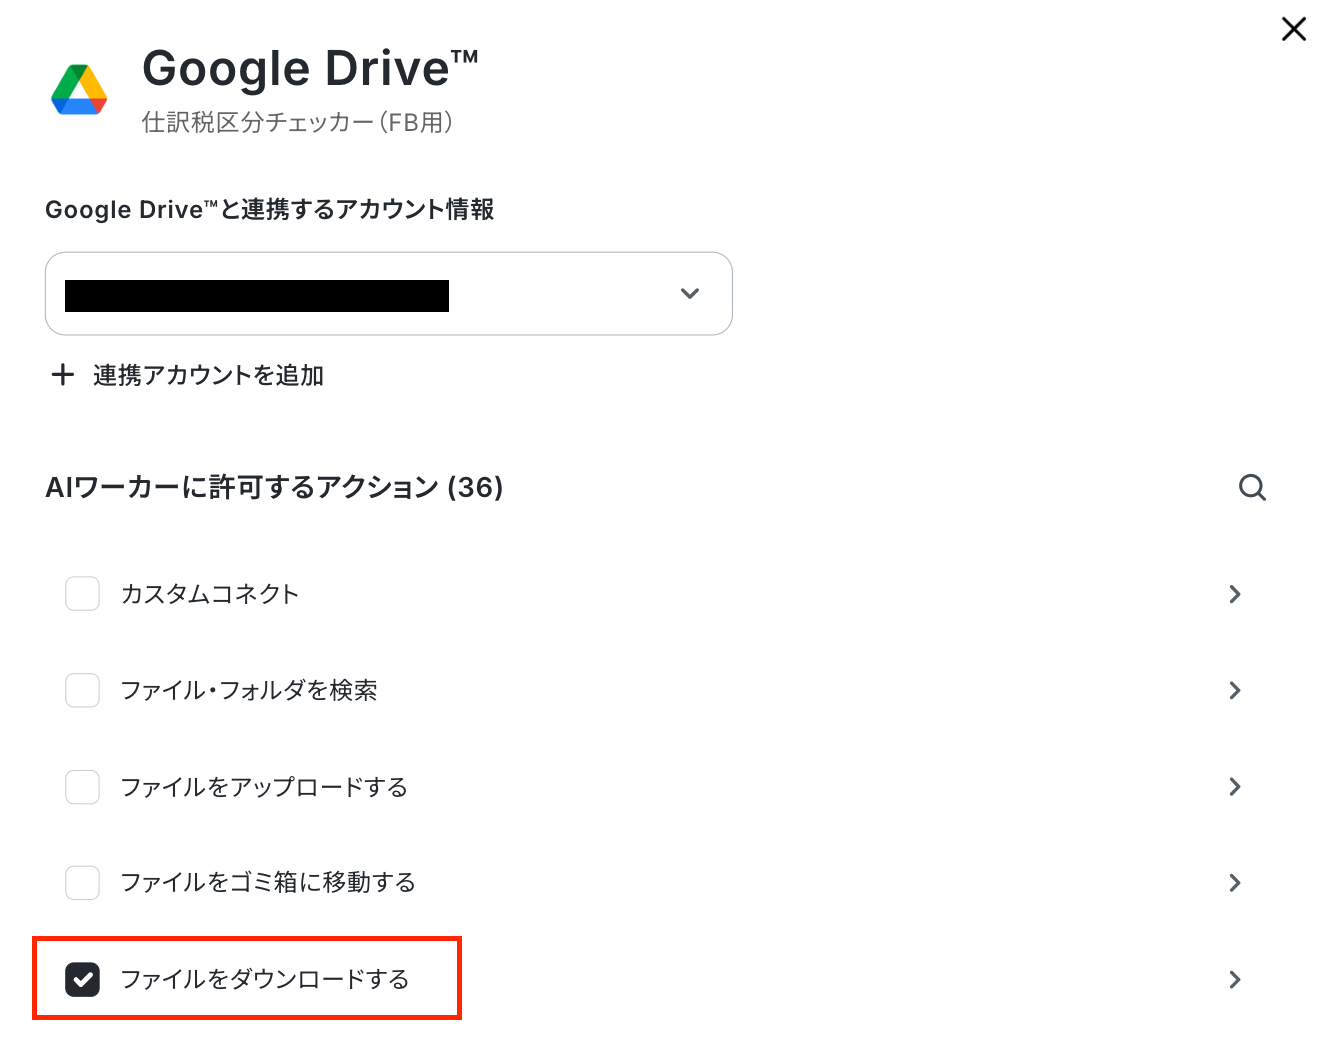
Task: Expand ファイルをゴミ箱に移動する row chevron
Action: (x=1235, y=883)
